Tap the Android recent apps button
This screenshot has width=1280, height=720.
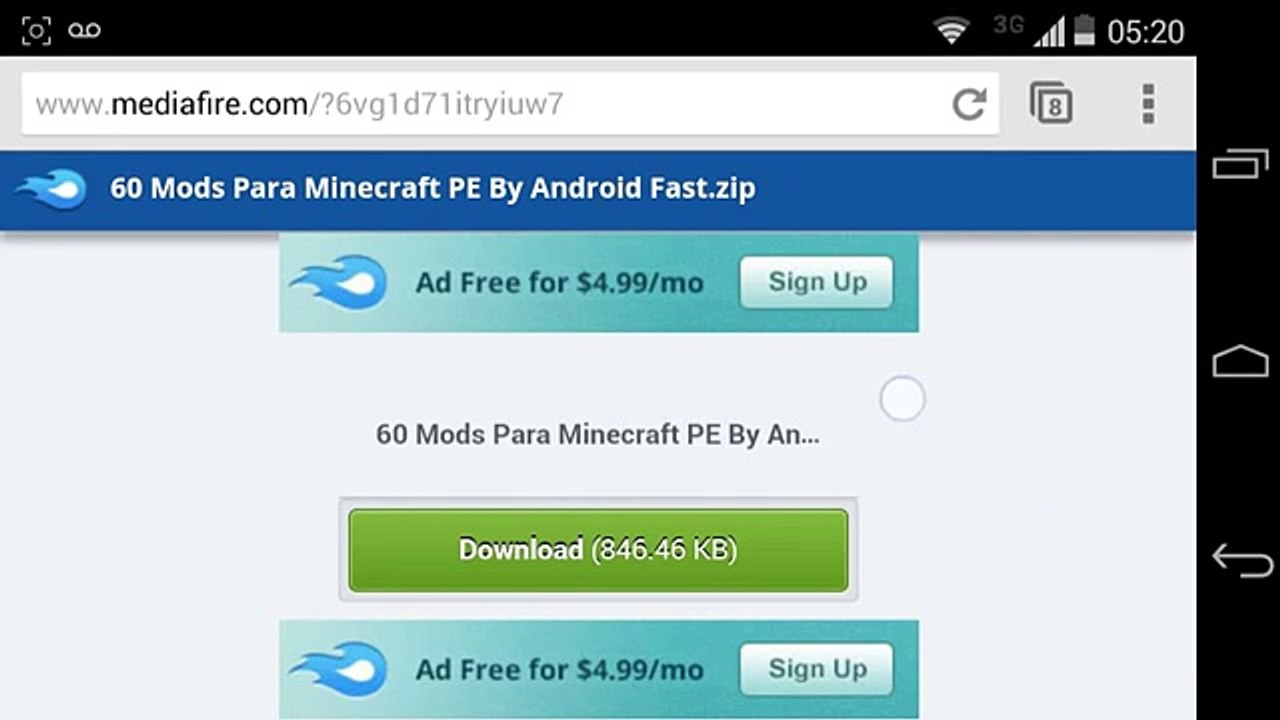click(x=1240, y=163)
